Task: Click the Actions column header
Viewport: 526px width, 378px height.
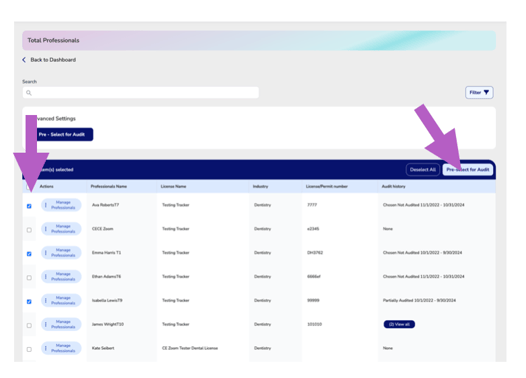Action: coord(46,186)
